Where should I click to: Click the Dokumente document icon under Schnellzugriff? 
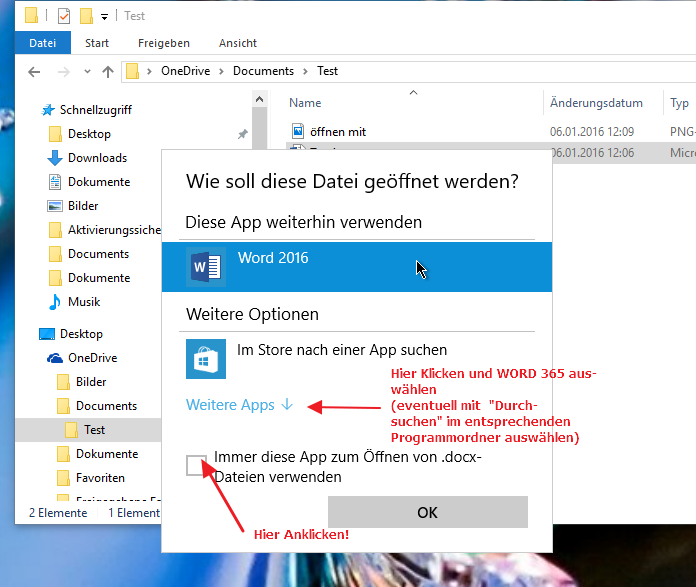tap(55, 182)
